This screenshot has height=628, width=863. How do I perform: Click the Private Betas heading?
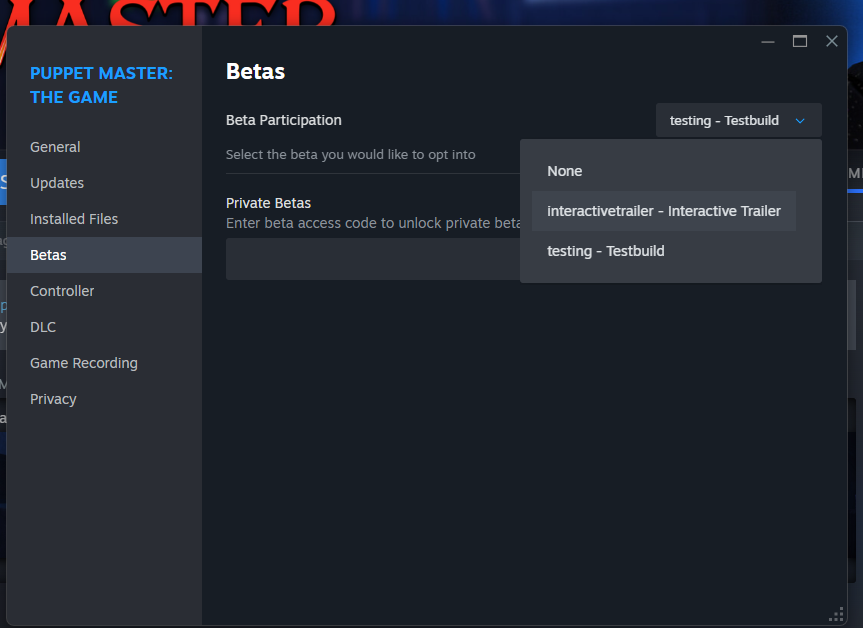coord(268,203)
